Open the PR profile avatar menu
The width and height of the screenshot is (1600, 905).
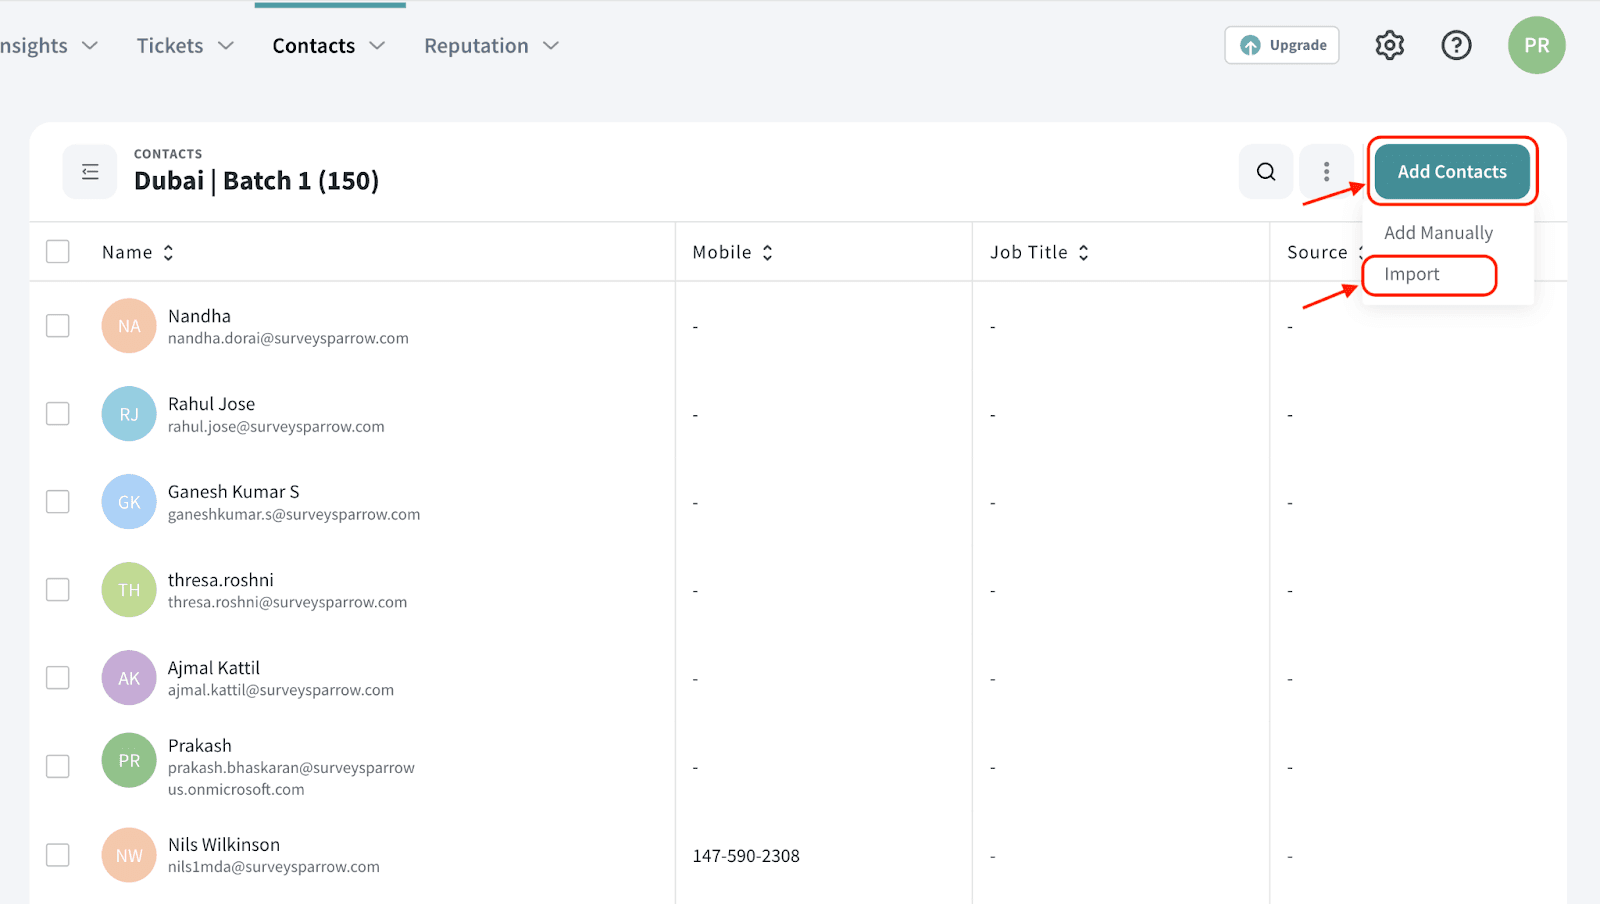click(1536, 45)
